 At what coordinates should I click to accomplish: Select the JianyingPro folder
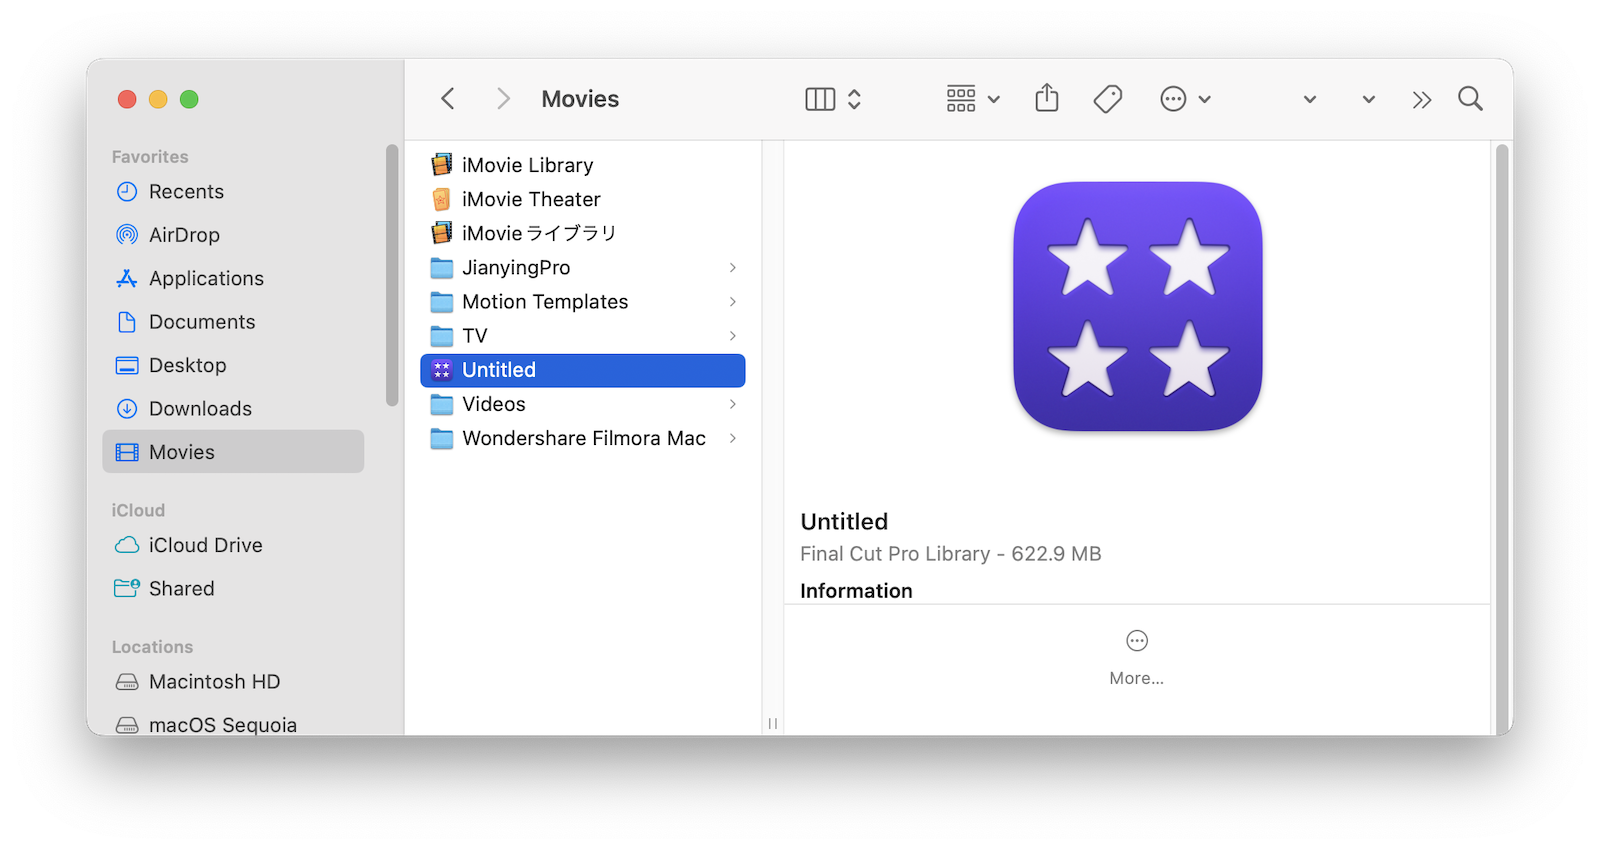pyautogui.click(x=583, y=267)
